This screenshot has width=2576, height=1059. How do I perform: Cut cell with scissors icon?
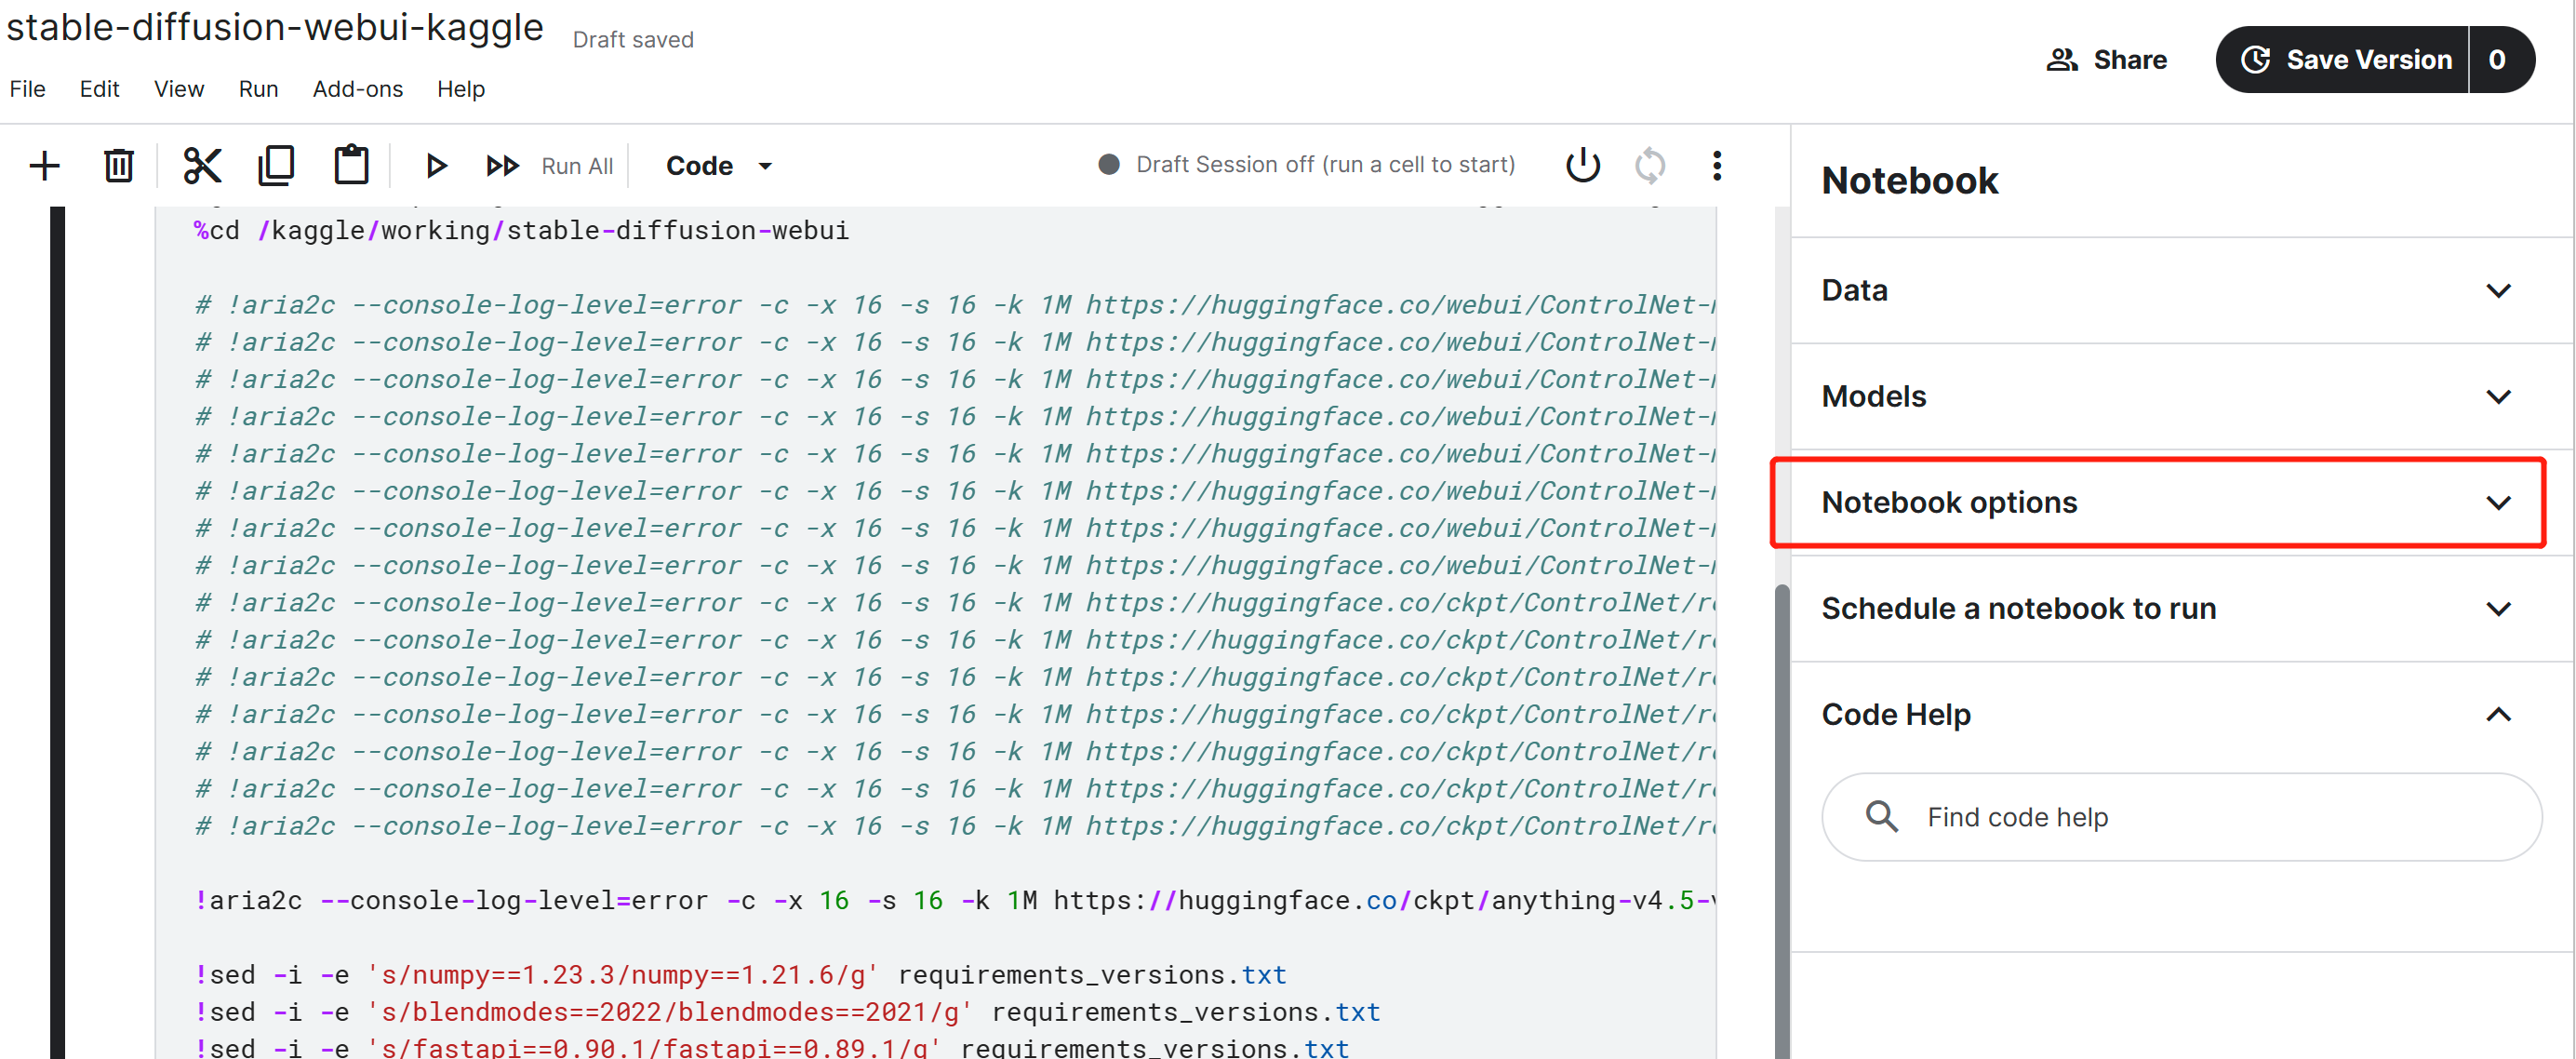click(x=202, y=166)
